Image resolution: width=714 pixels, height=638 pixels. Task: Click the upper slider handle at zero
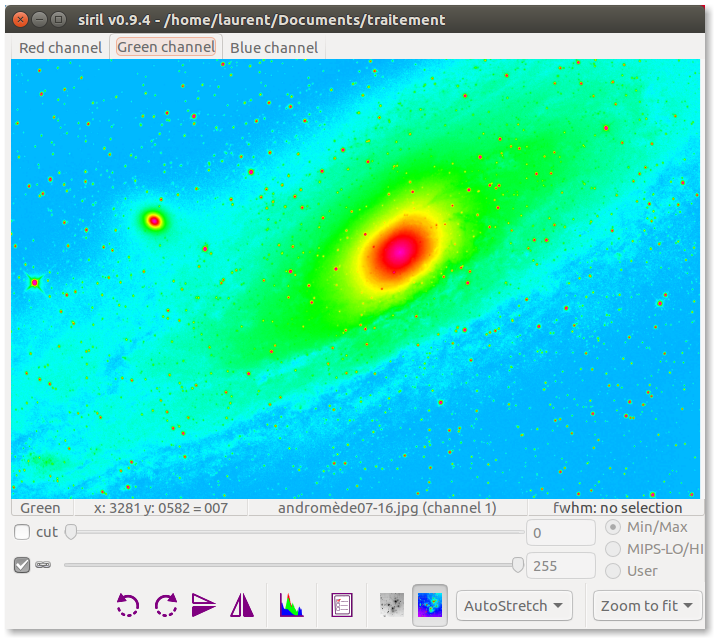[71, 533]
